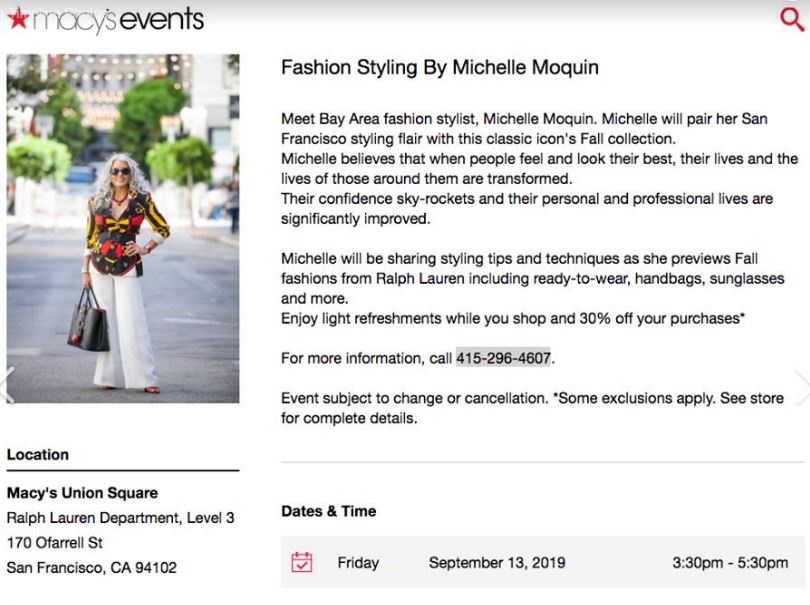Click the highlighted phone number 415-296-4607
Viewport: 810px width, 605px height.
pos(503,358)
